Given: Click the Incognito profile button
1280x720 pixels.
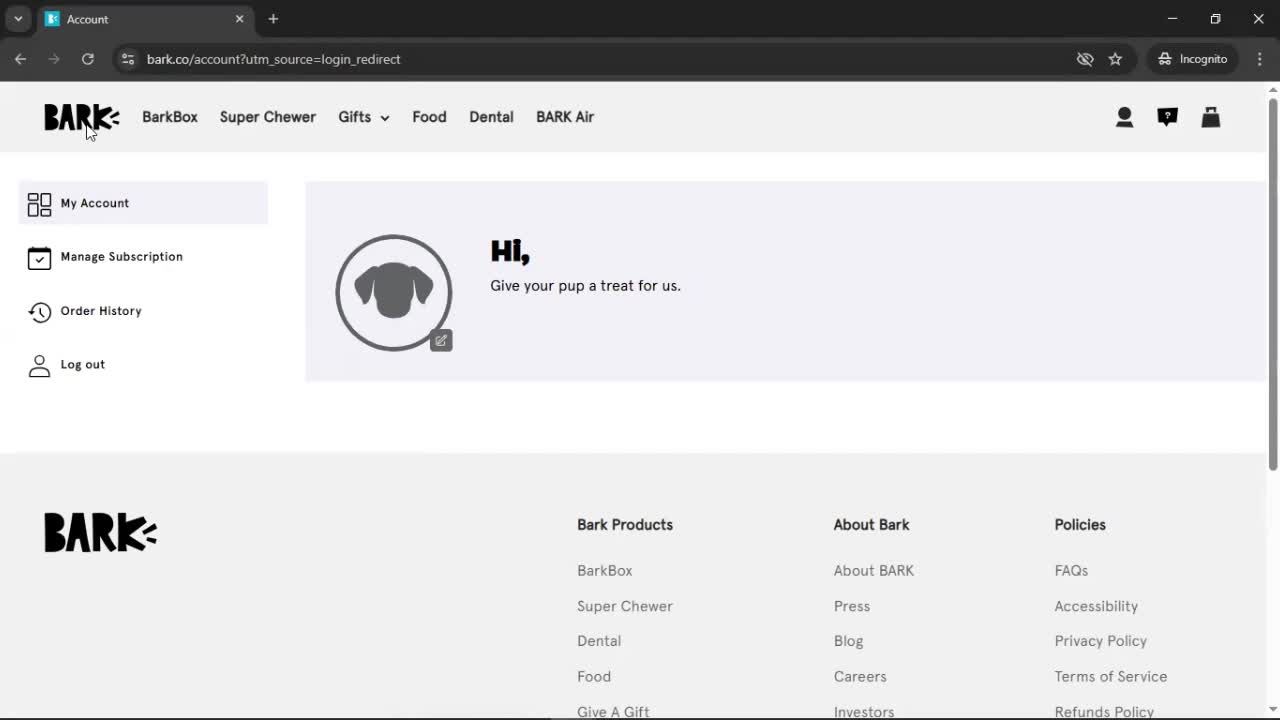Looking at the screenshot, I should (1193, 59).
